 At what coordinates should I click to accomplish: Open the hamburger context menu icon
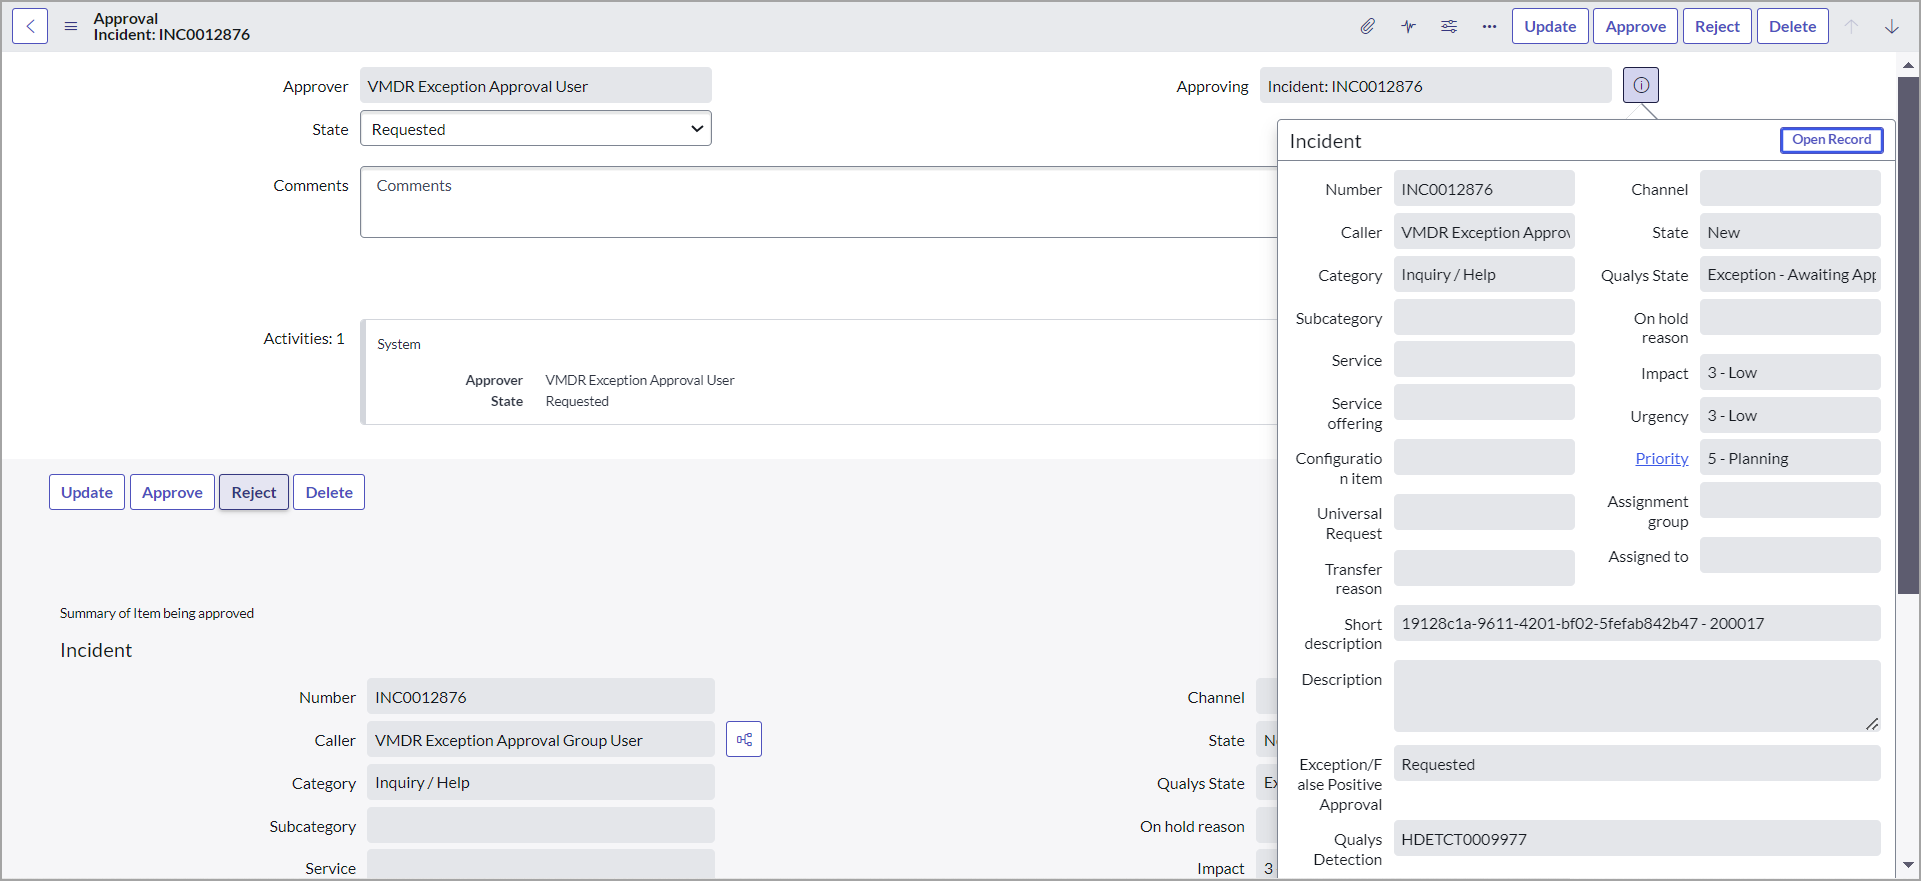[x=71, y=27]
